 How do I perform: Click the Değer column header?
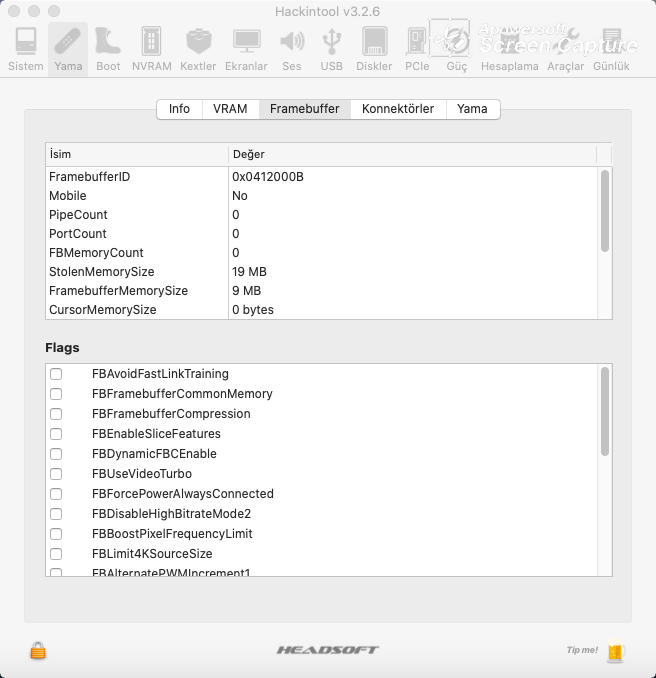click(413, 154)
